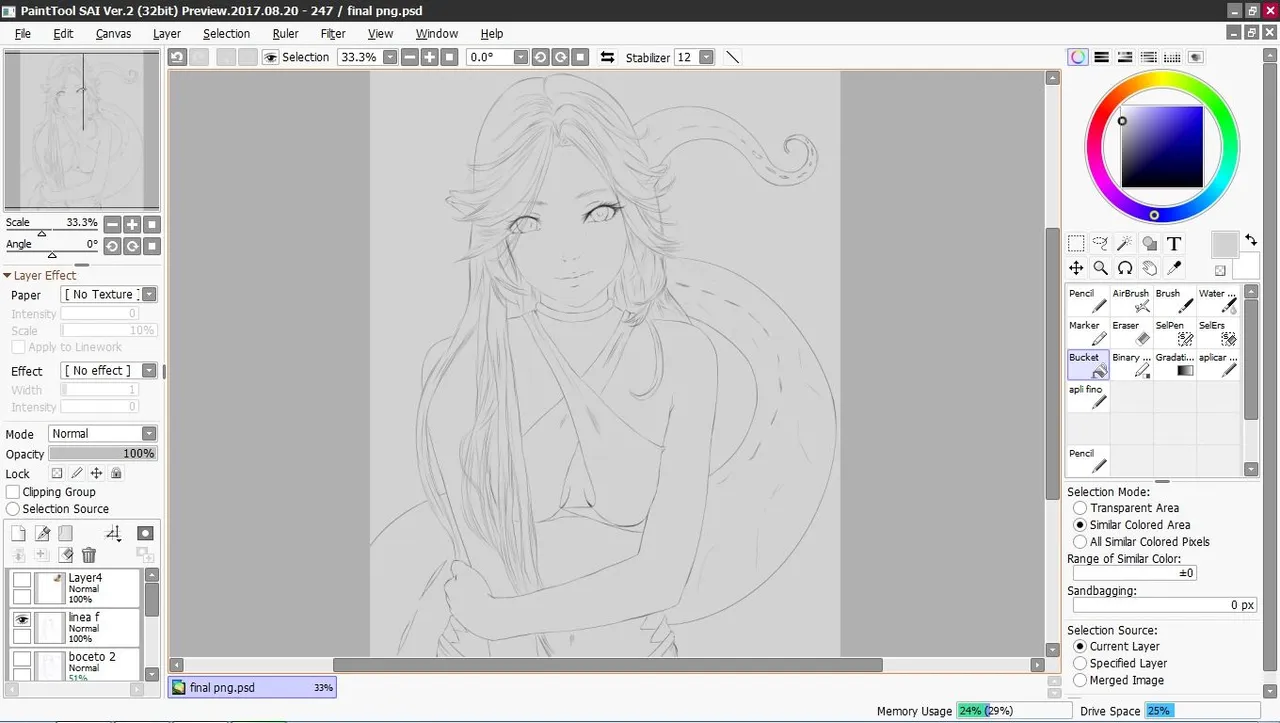Select the Eraser tool
Image resolution: width=1280 pixels, height=723 pixels.
click(1131, 333)
